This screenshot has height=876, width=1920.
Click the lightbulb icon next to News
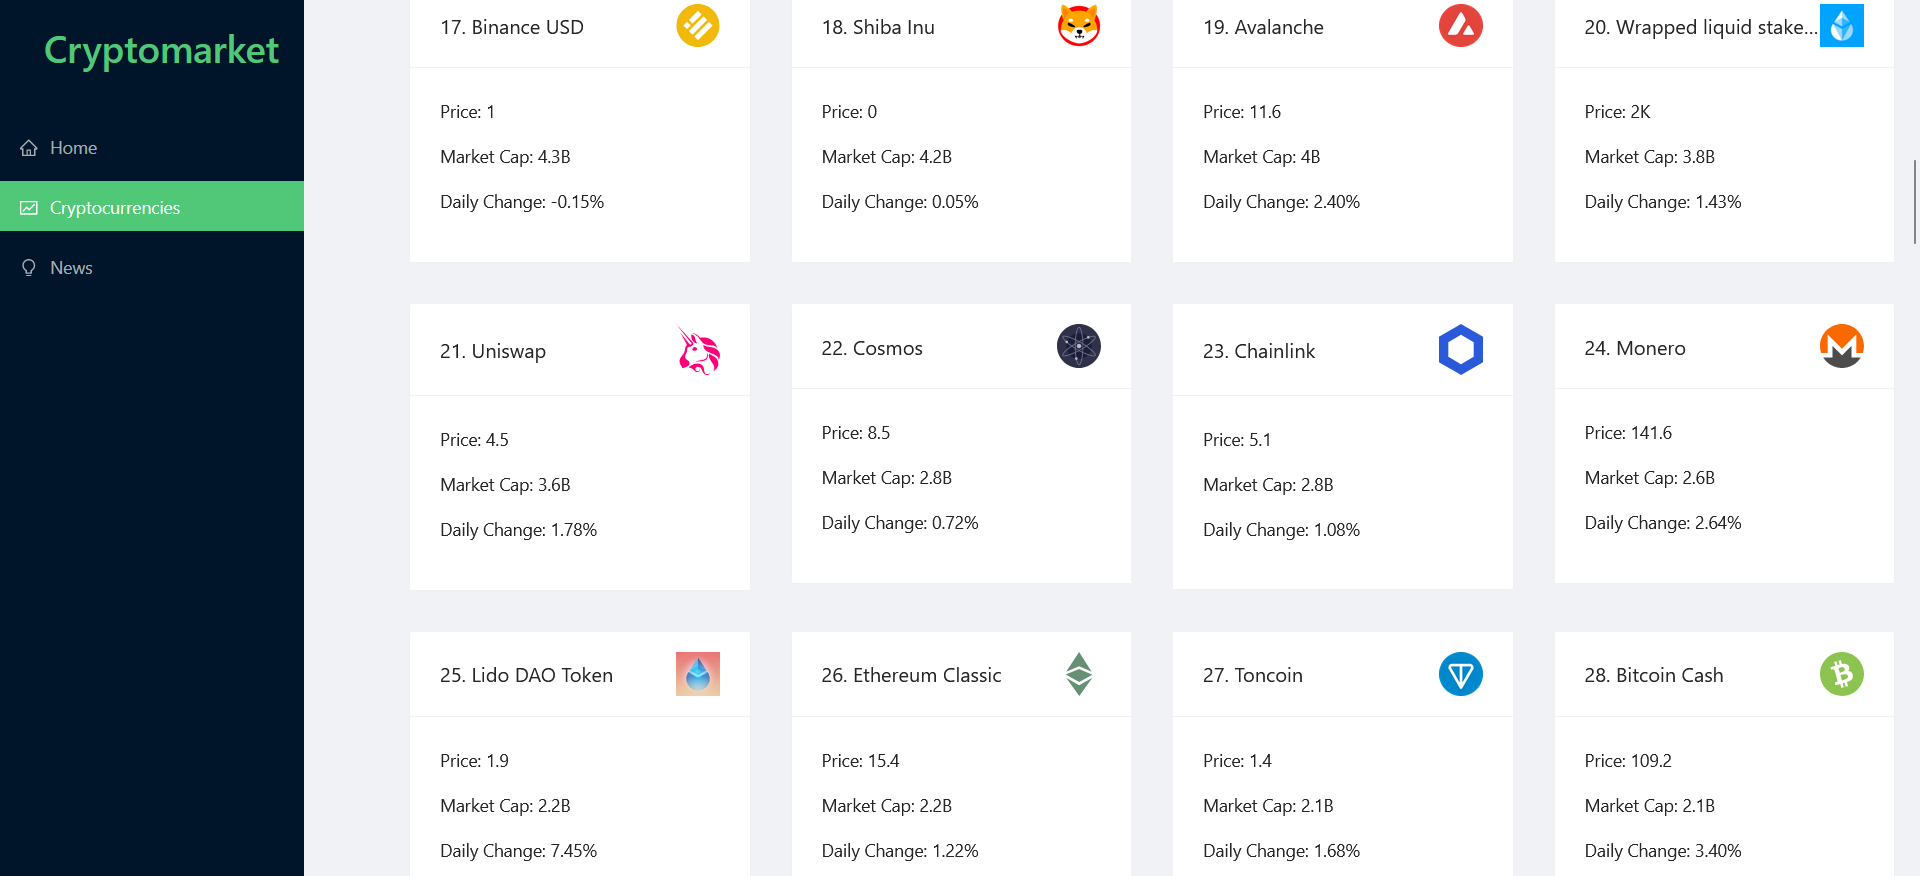coord(29,267)
